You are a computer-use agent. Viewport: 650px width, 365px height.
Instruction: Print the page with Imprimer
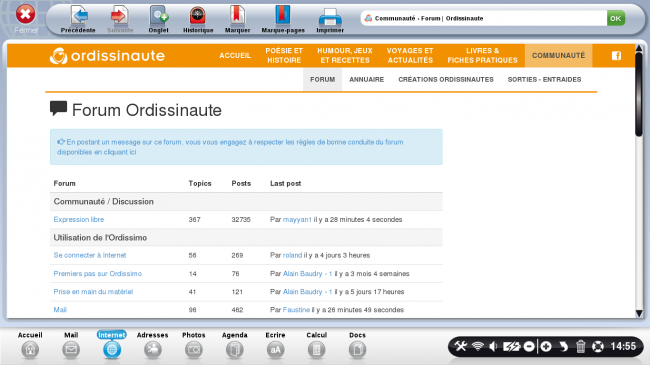click(330, 19)
